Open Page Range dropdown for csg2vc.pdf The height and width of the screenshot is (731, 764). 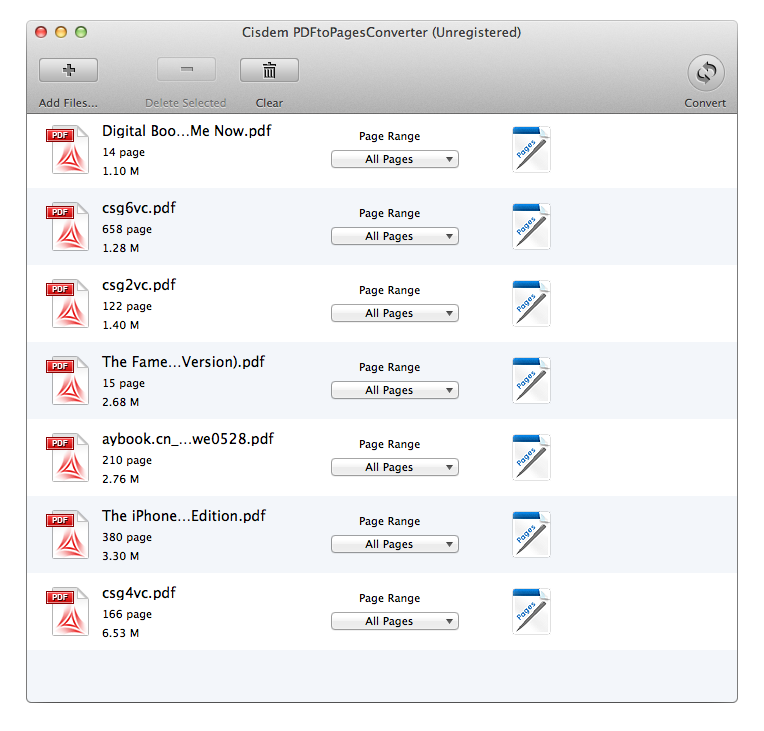[x=395, y=313]
